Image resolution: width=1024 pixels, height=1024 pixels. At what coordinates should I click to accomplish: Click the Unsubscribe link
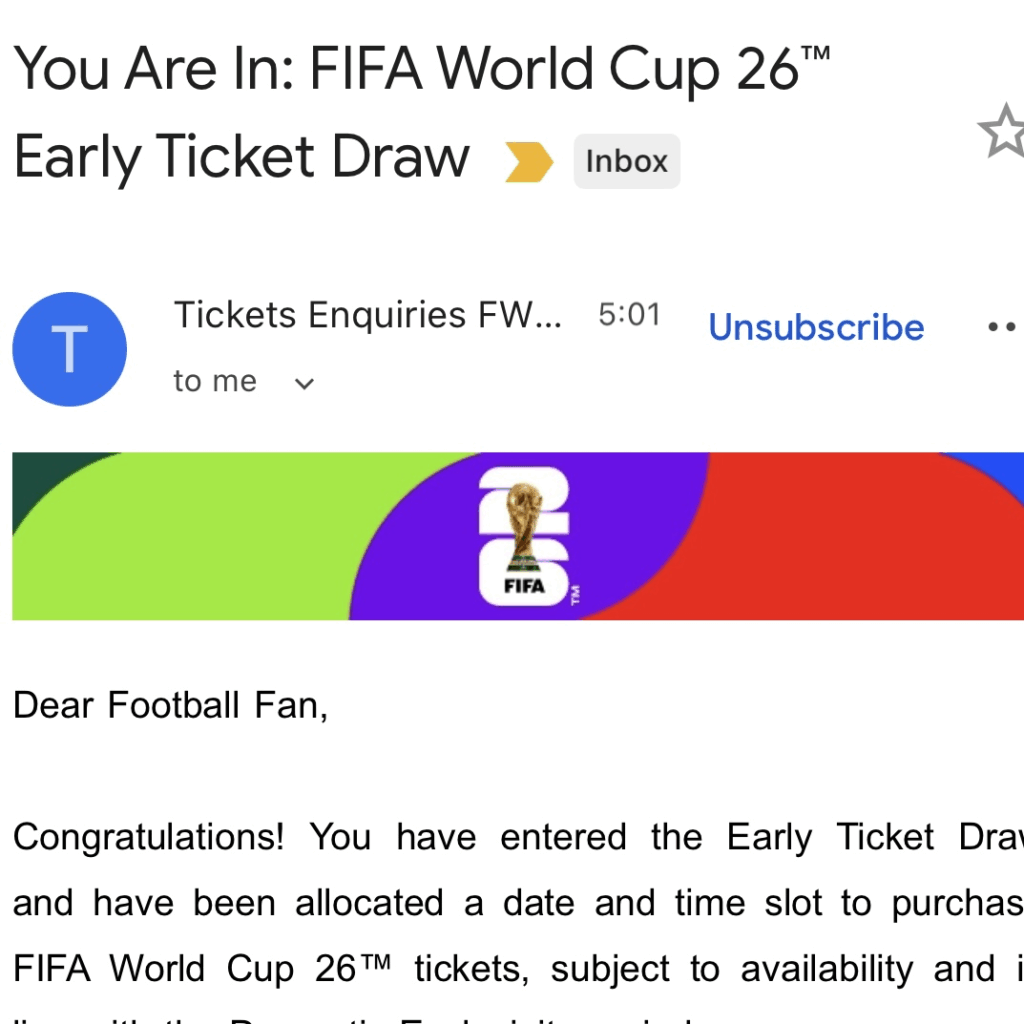[x=816, y=327]
